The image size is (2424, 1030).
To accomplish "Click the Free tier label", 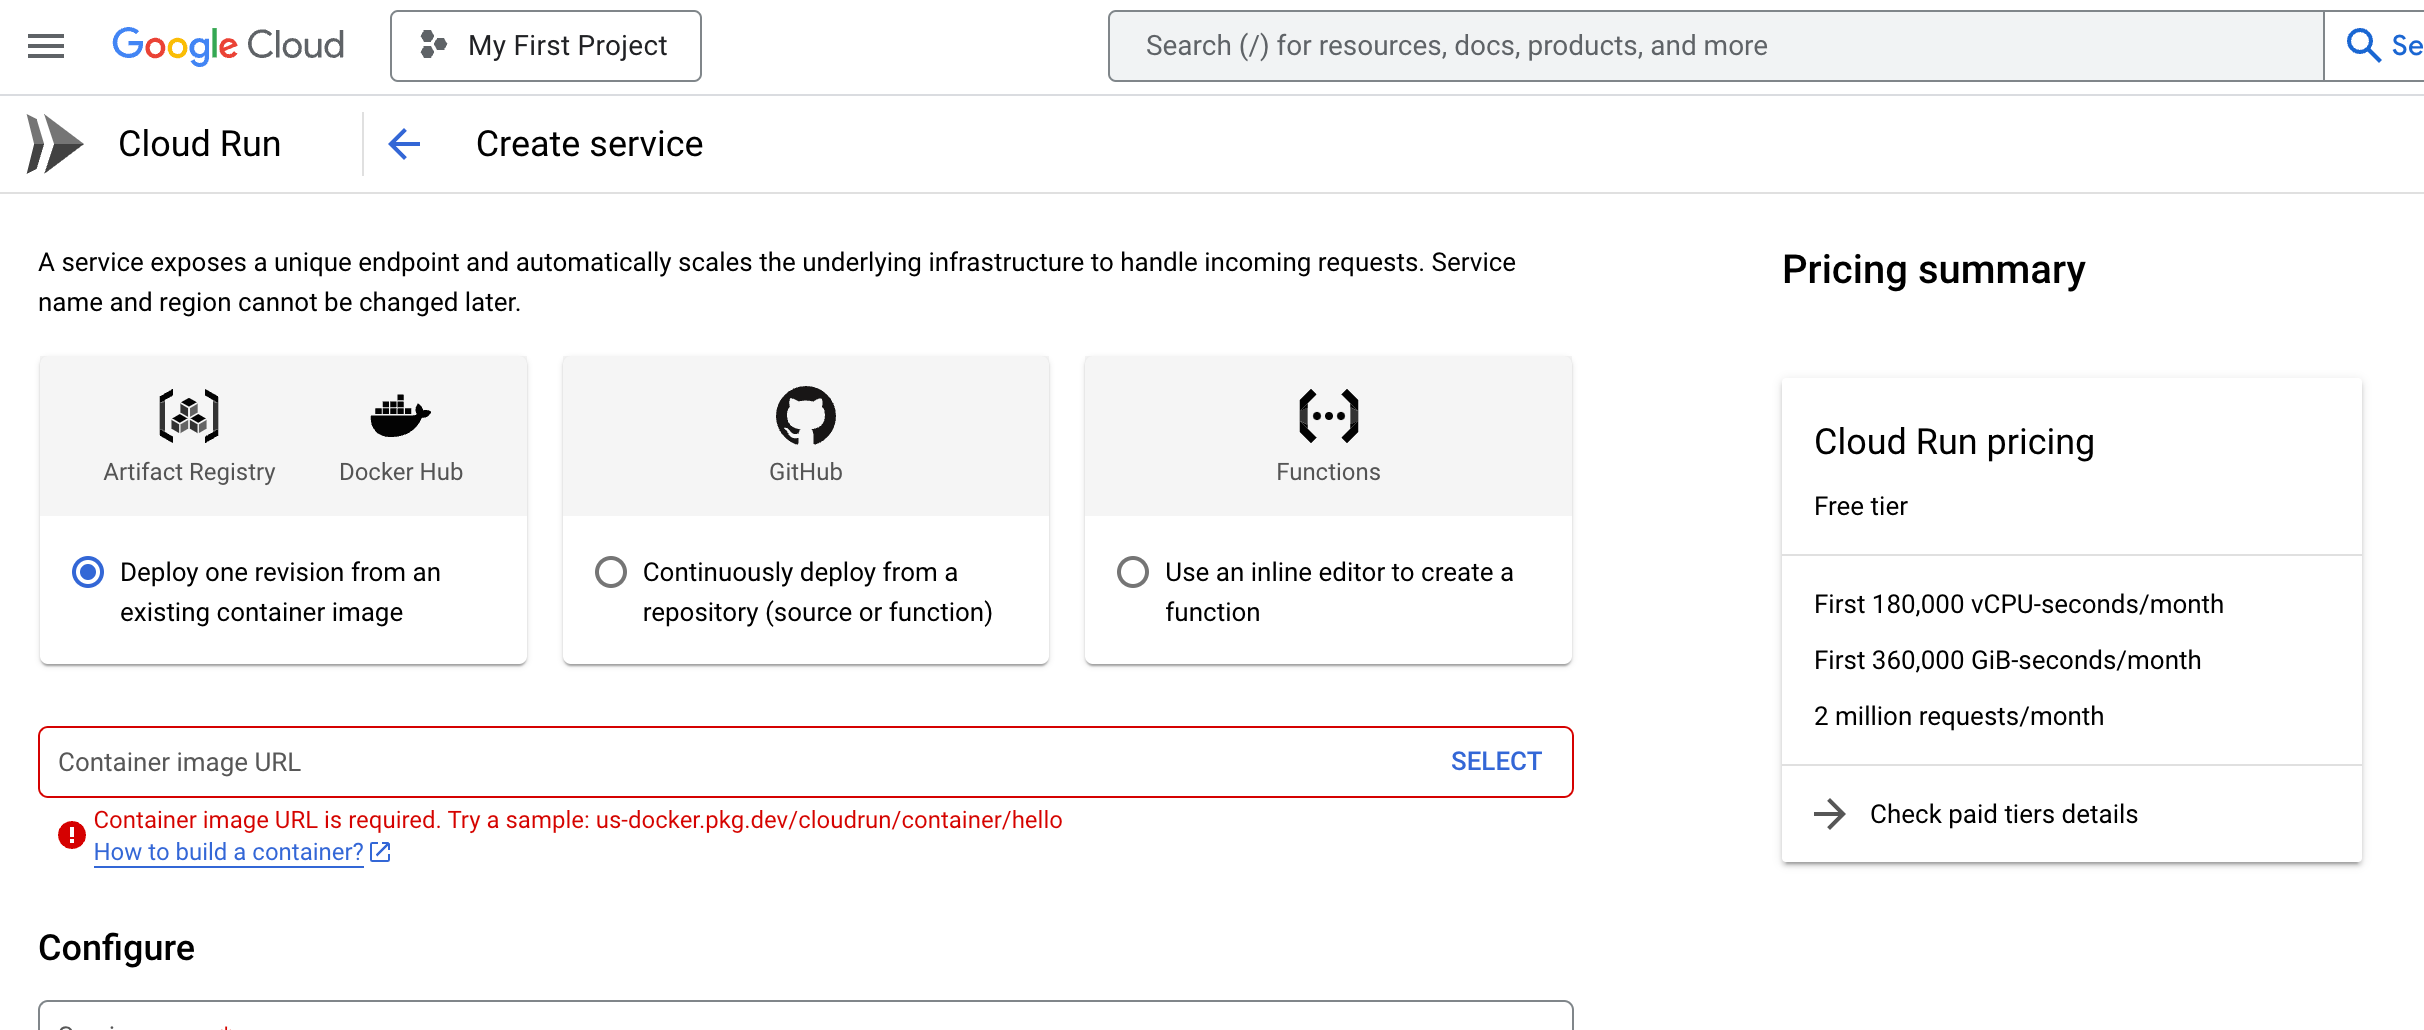I will click(x=1860, y=506).
